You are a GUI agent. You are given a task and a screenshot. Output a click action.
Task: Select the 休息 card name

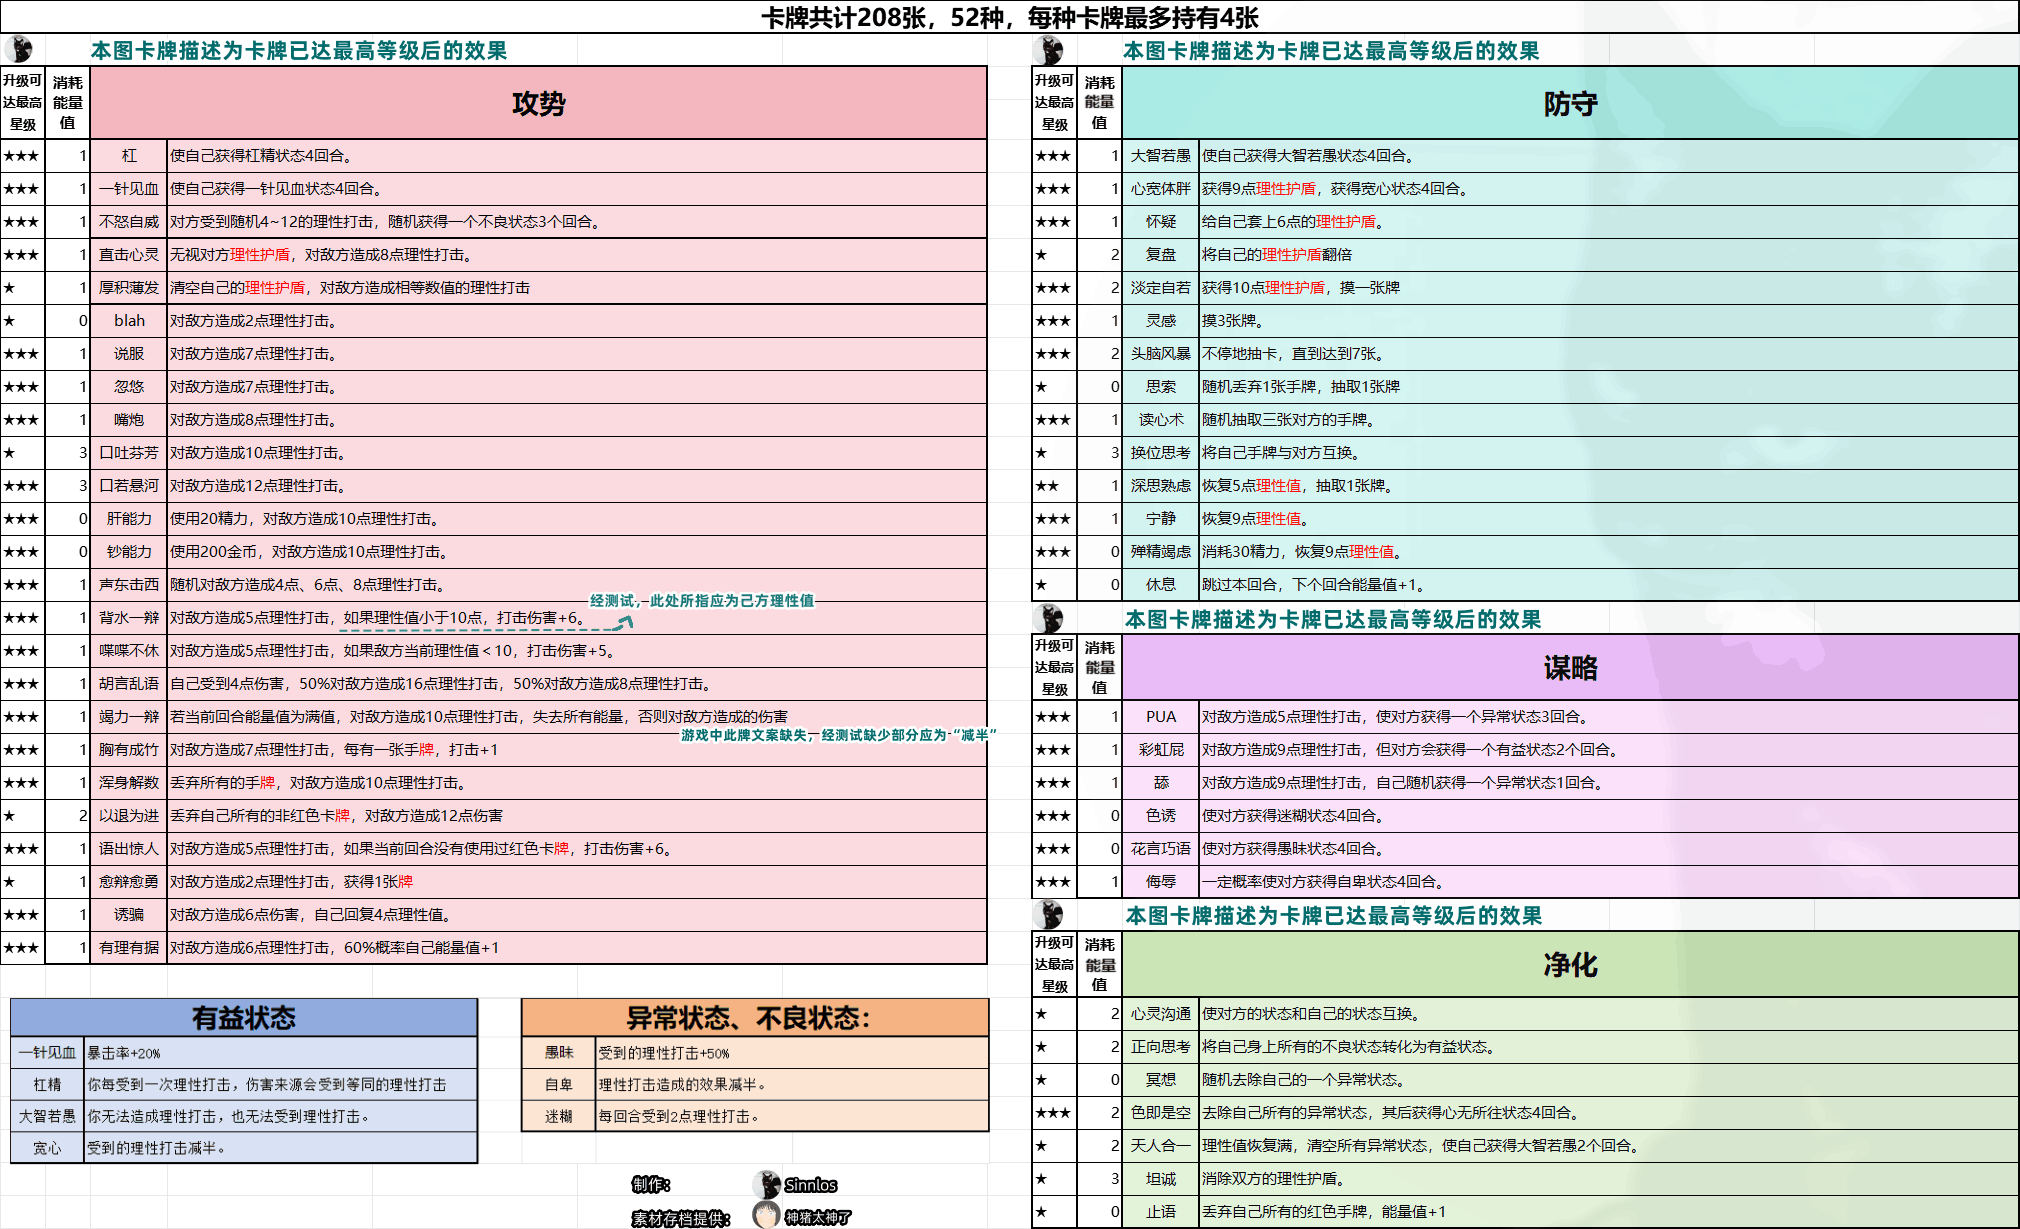click(1161, 585)
